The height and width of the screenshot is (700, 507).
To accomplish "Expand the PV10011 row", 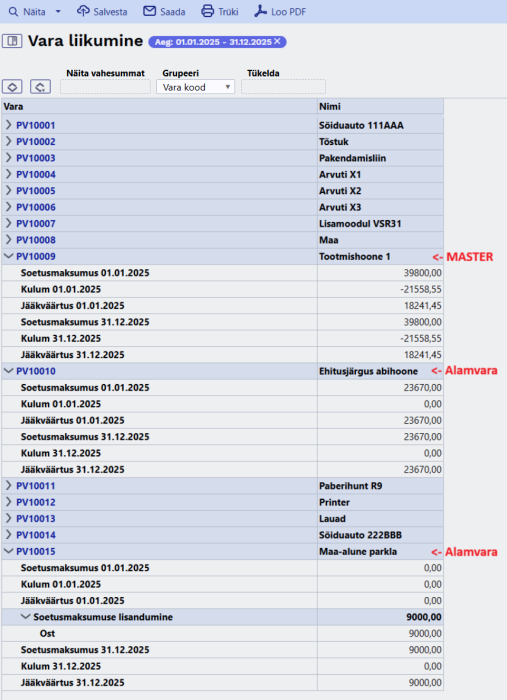I will pyautogui.click(x=8, y=486).
